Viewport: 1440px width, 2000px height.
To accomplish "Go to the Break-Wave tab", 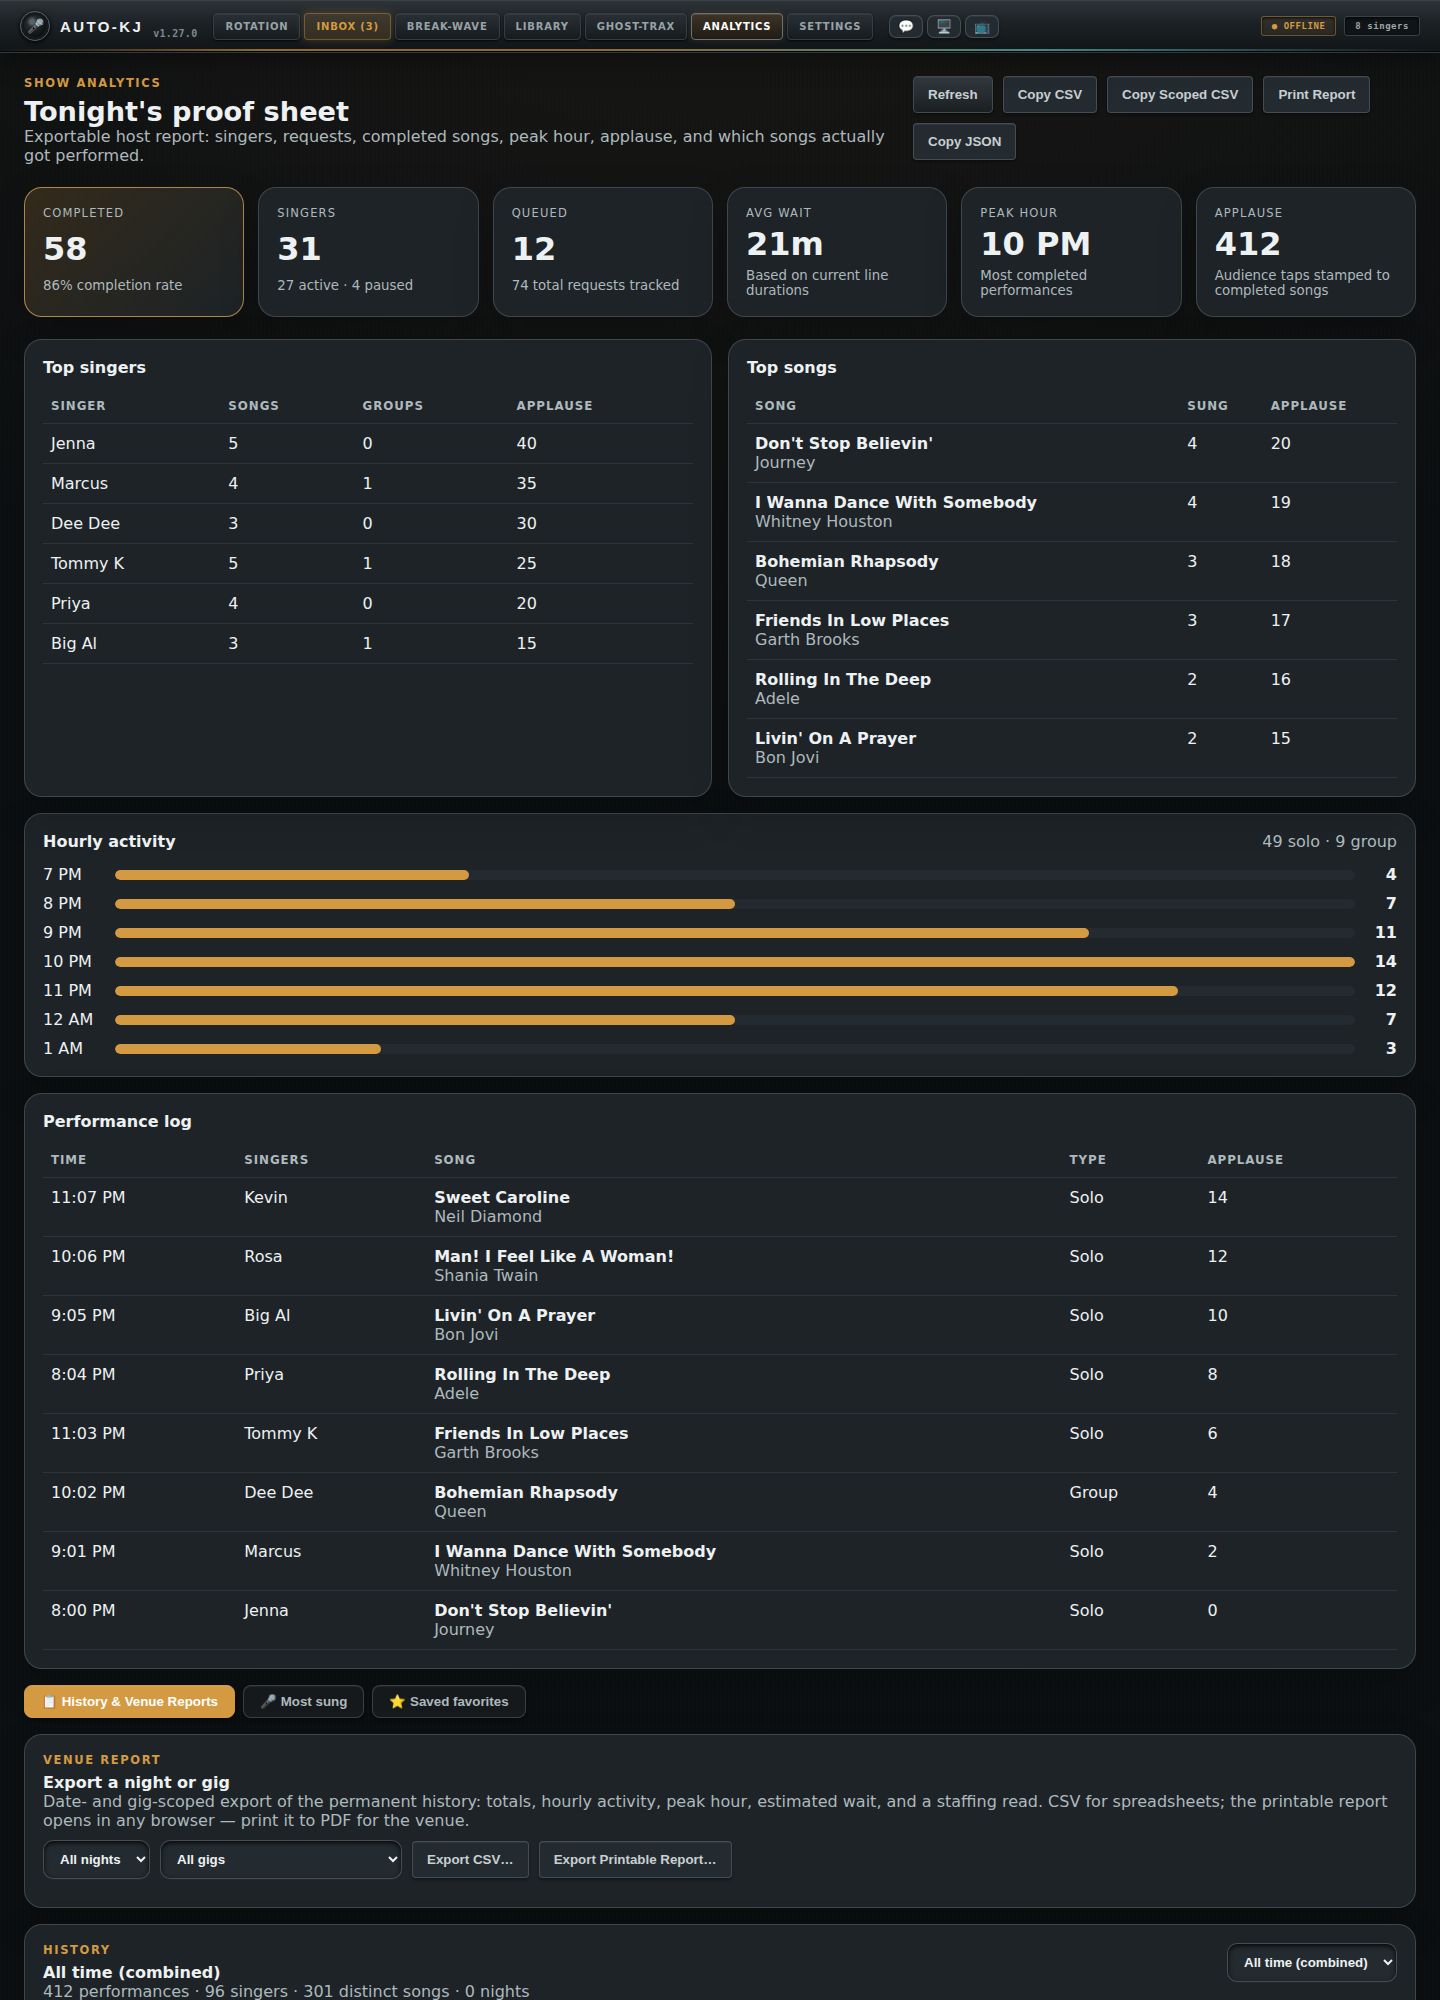I will tap(447, 26).
